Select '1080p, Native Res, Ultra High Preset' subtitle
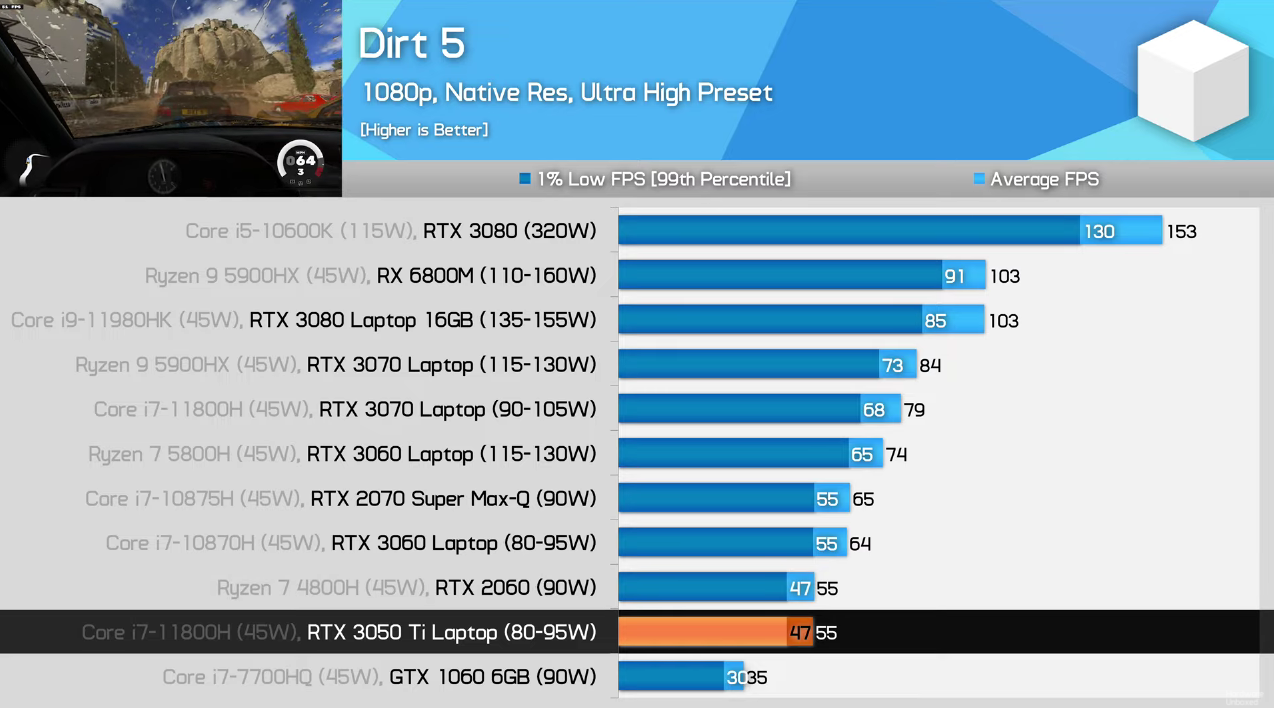The width and height of the screenshot is (1274, 708). [x=567, y=93]
